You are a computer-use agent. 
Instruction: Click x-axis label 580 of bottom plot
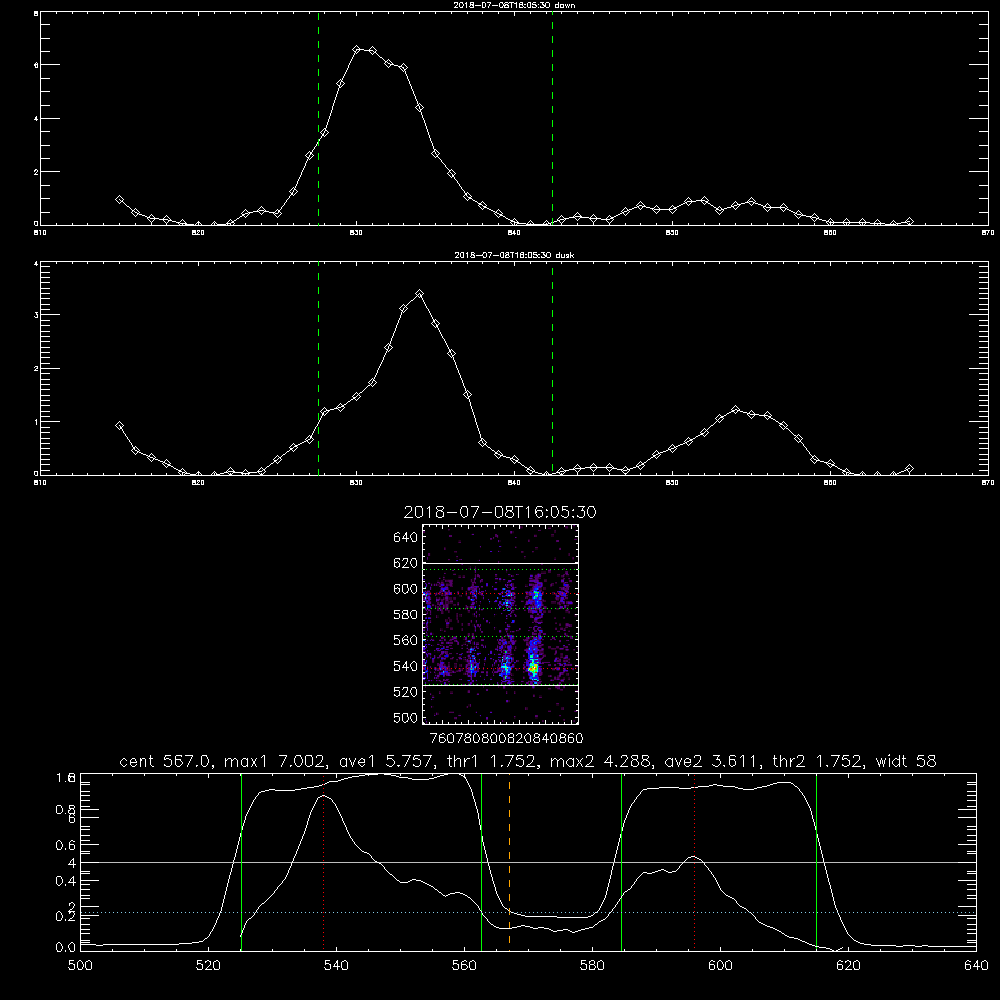(x=592, y=966)
